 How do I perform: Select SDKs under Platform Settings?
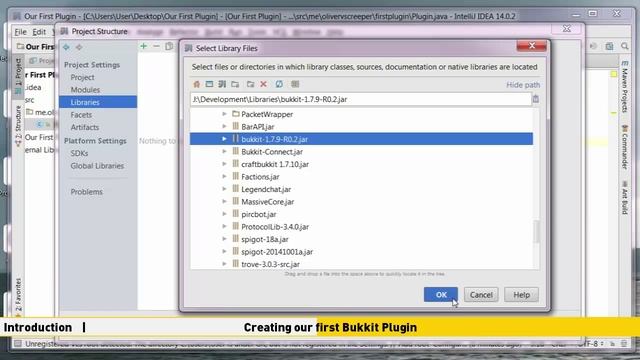click(79, 153)
